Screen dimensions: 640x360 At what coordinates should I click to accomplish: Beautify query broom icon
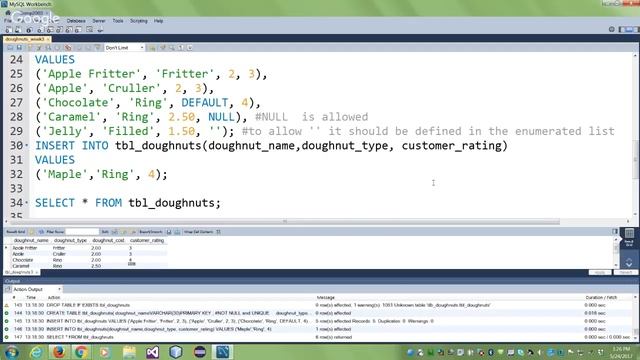[162, 48]
